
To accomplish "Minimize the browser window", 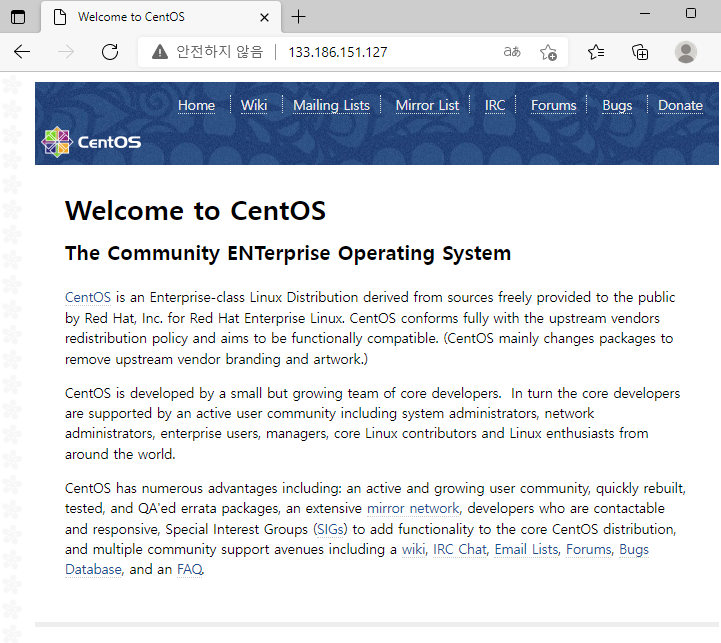I will (x=645, y=14).
